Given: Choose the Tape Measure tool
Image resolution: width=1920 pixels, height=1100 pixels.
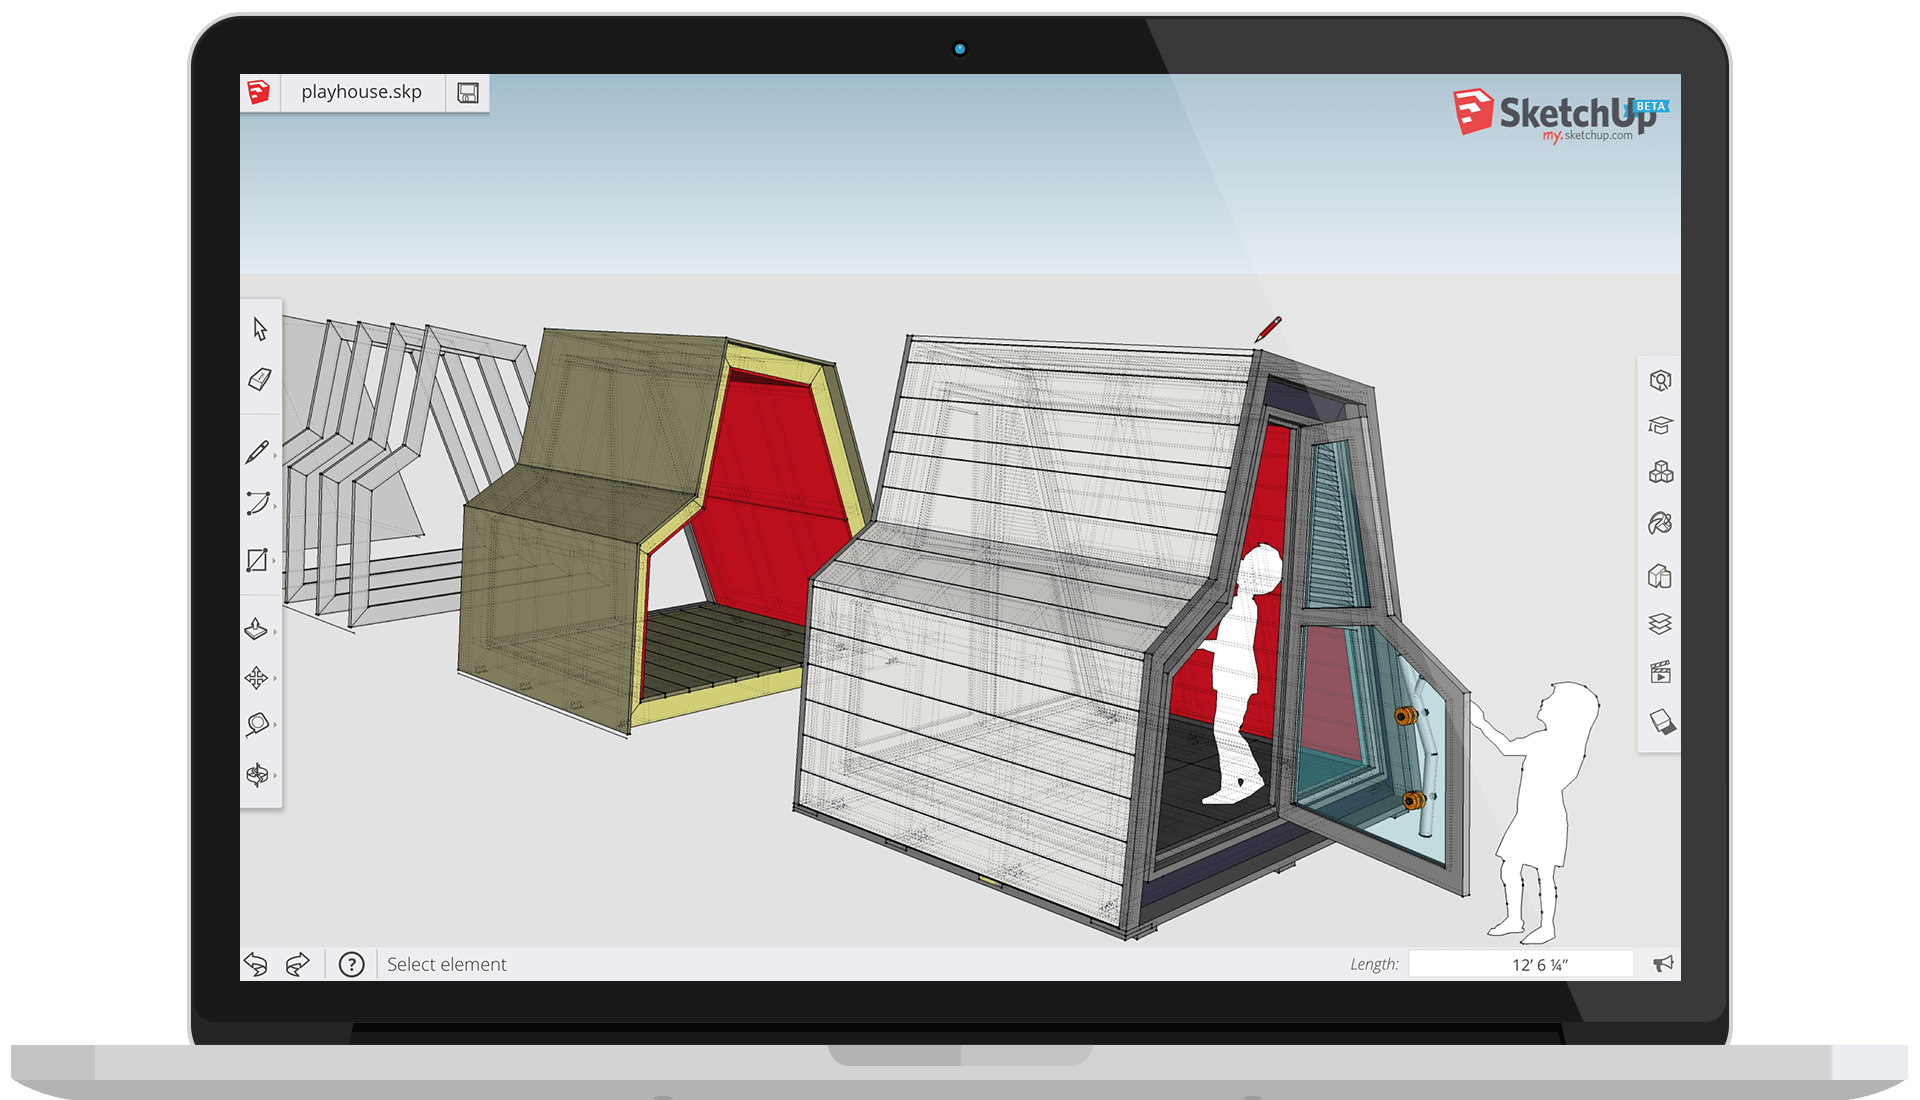Looking at the screenshot, I should (x=257, y=724).
